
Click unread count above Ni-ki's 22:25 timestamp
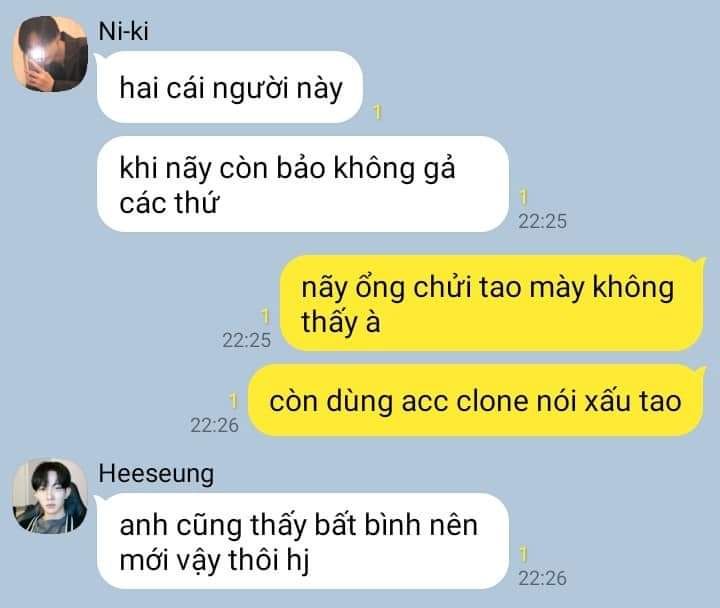(x=523, y=197)
